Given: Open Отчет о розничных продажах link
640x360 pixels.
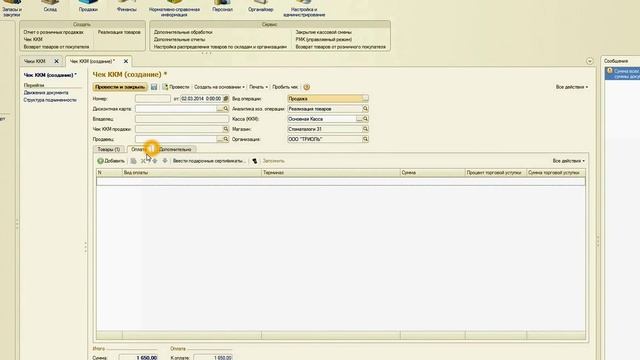Looking at the screenshot, I should (x=53, y=32).
